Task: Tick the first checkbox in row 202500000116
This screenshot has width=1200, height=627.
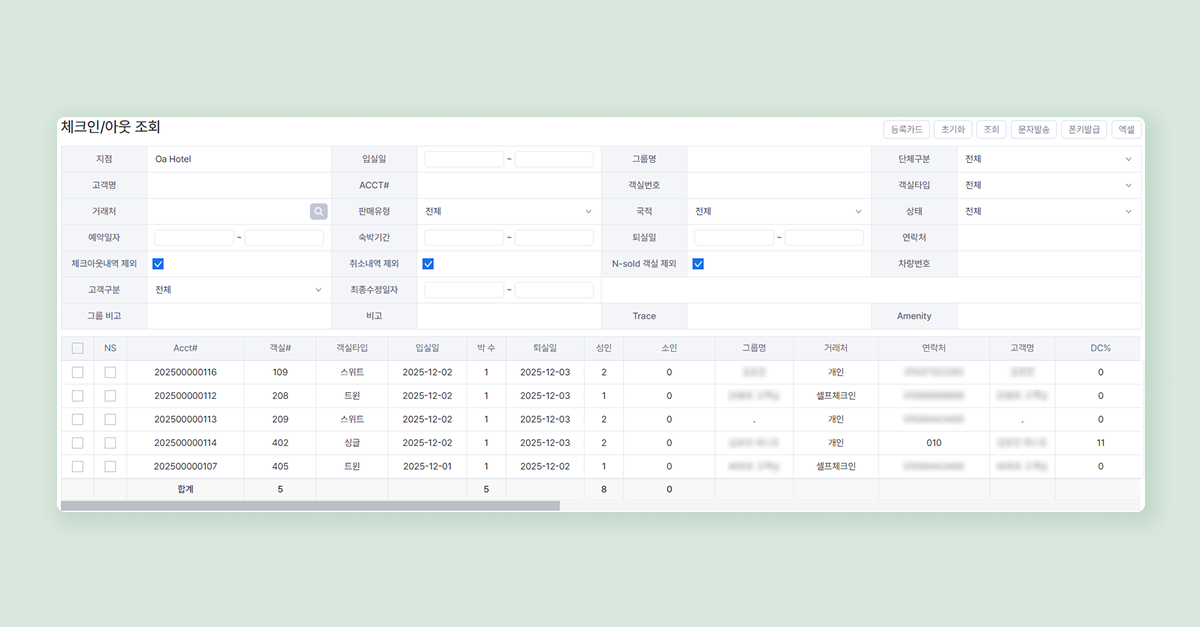Action: pos(77,372)
